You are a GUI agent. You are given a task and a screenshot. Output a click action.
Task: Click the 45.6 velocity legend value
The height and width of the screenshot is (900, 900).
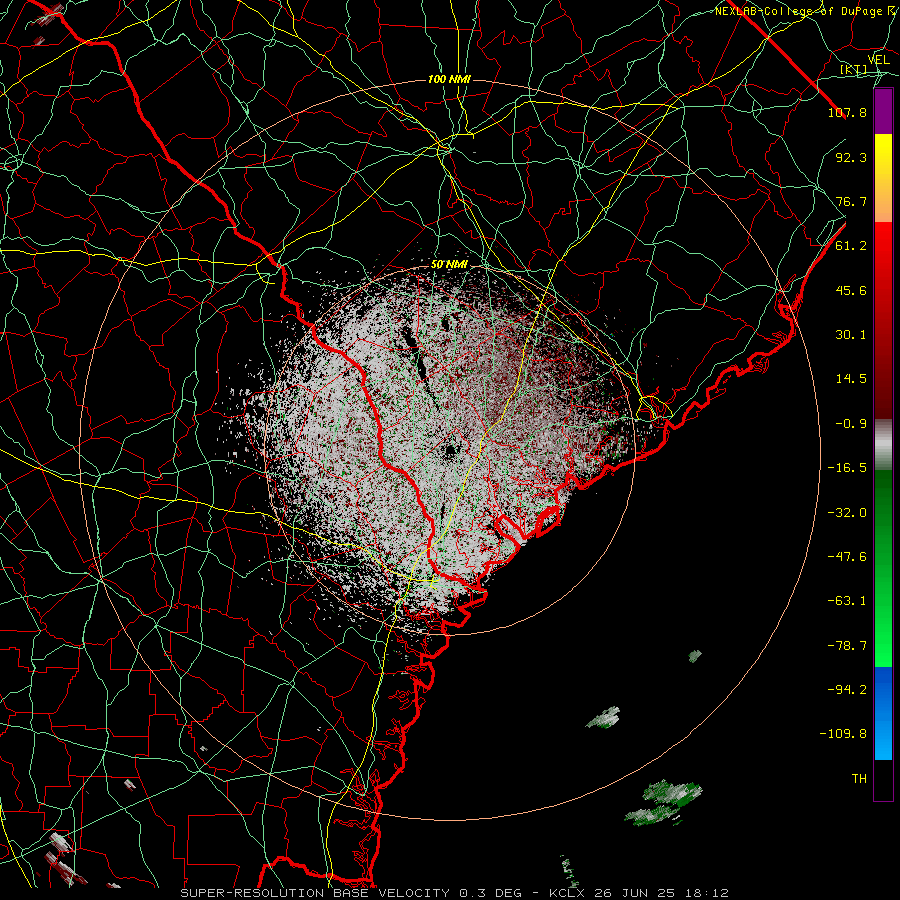851,290
